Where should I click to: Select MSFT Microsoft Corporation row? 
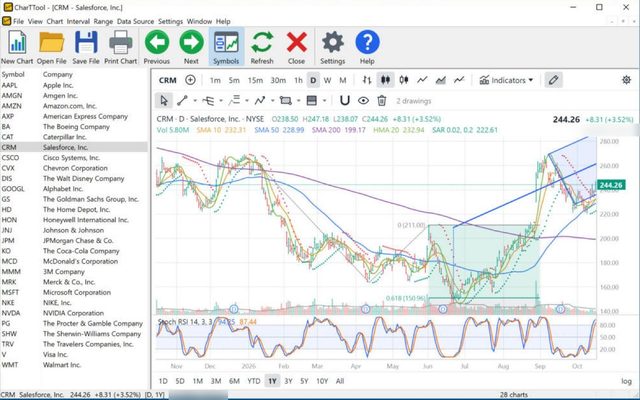(x=74, y=292)
